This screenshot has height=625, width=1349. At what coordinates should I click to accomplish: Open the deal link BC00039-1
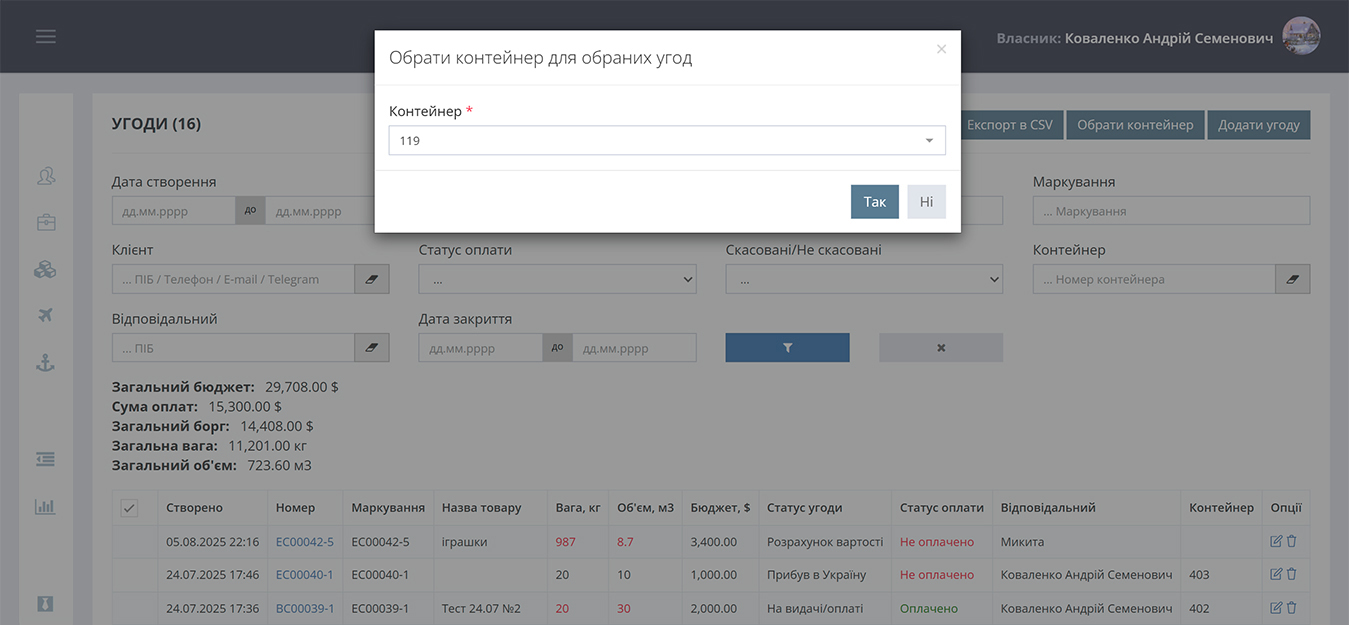click(304, 608)
